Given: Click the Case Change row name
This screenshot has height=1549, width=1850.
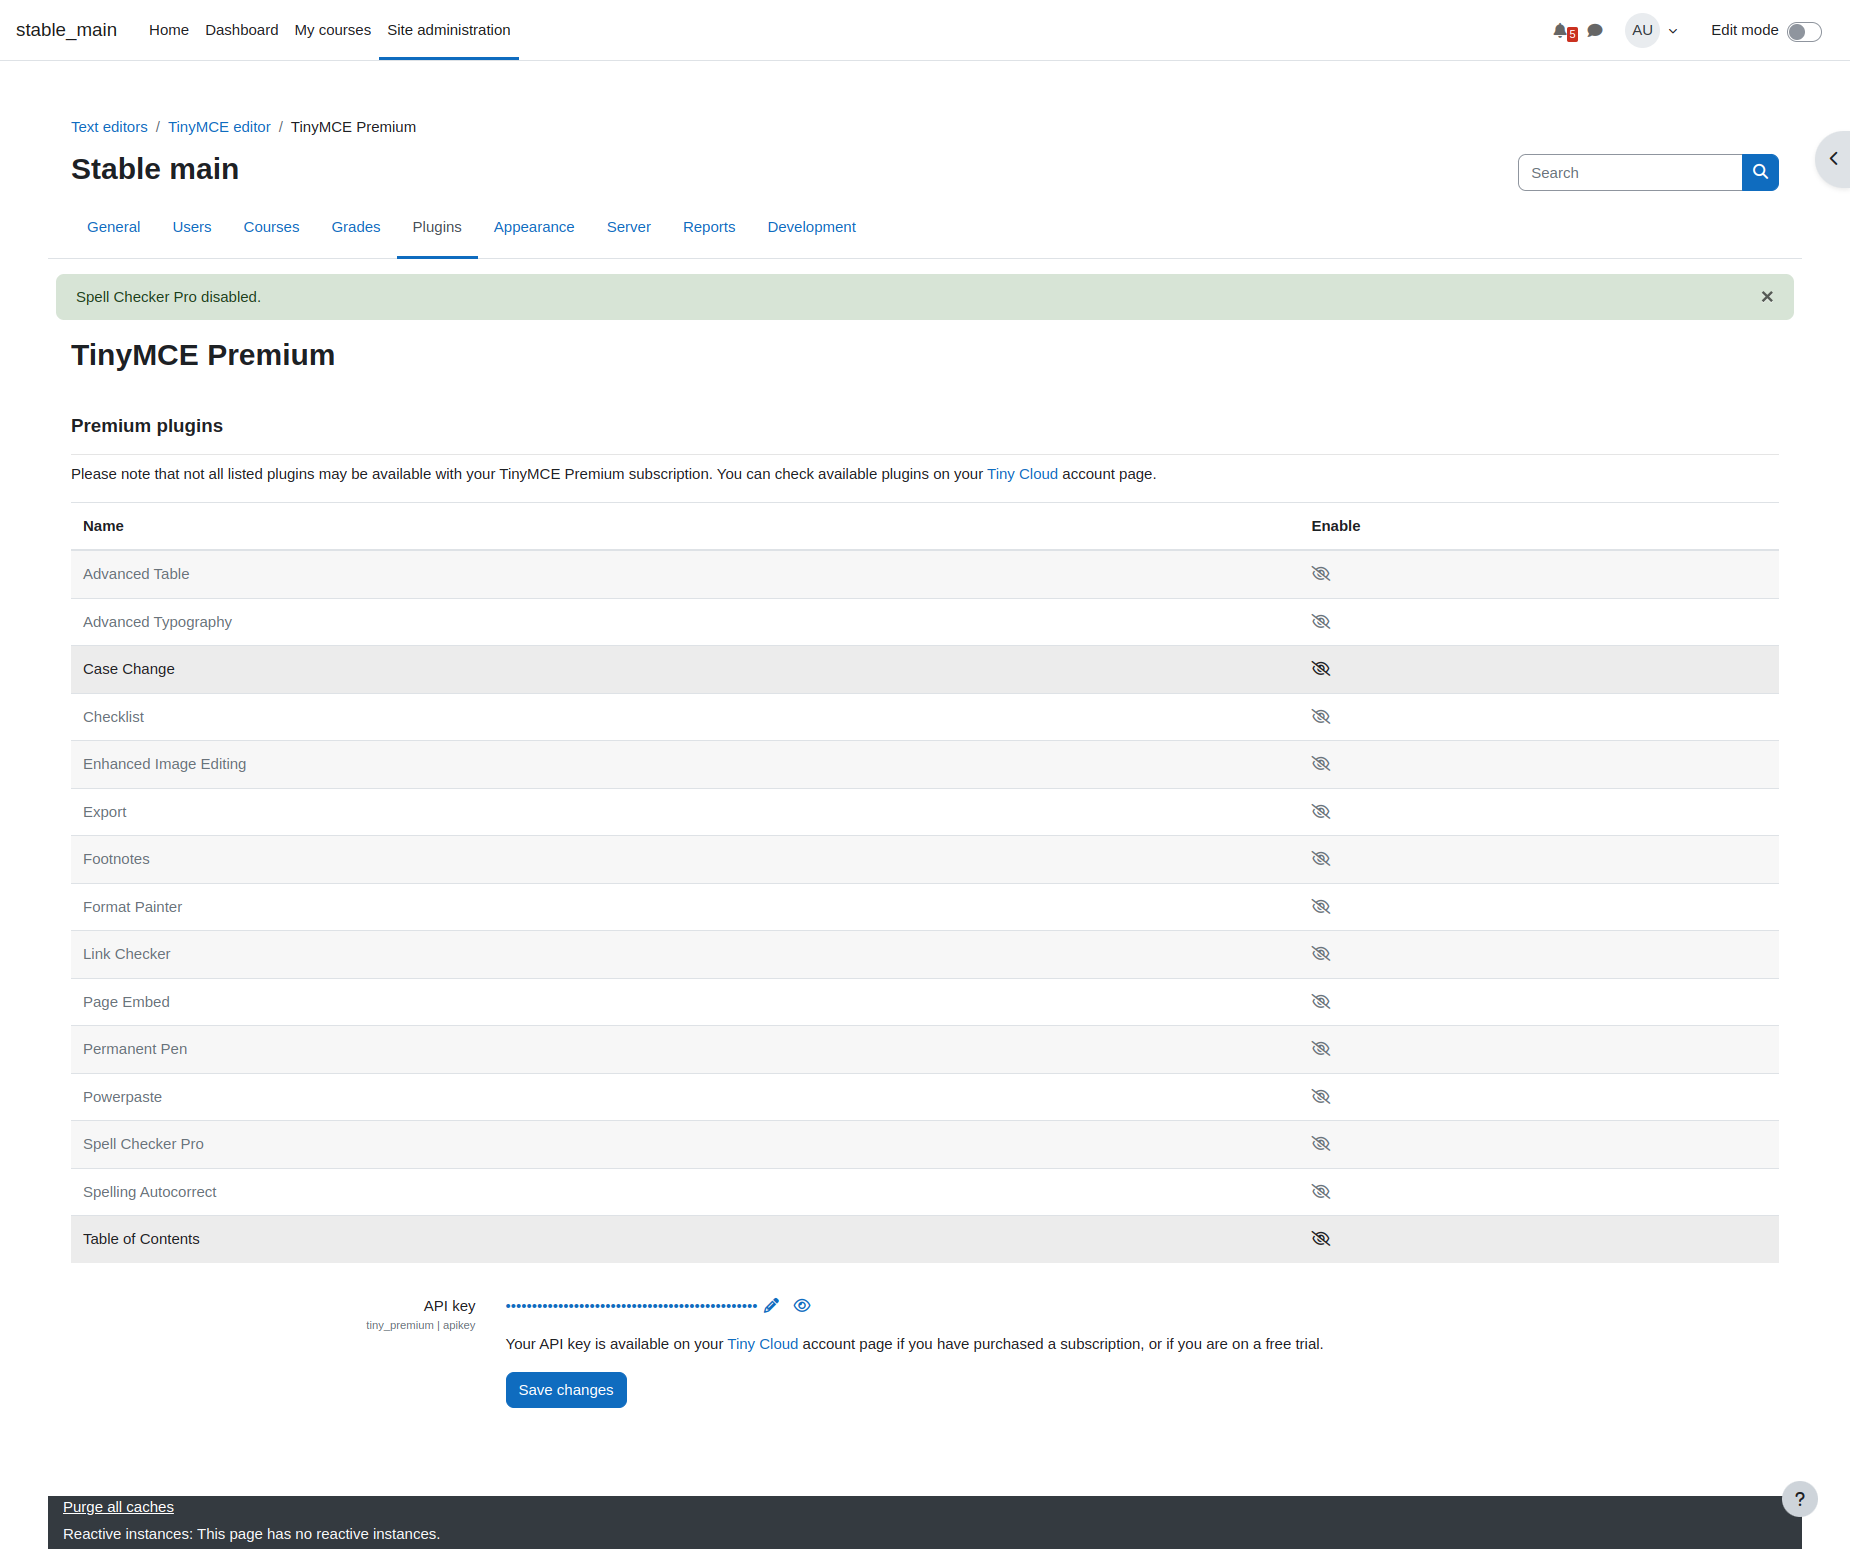Looking at the screenshot, I should pos(129,669).
